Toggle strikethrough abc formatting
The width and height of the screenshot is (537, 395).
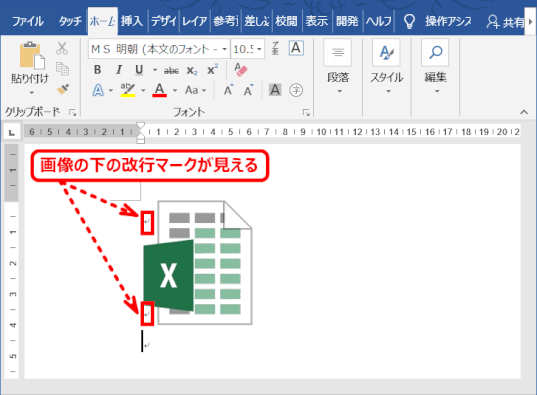click(171, 71)
